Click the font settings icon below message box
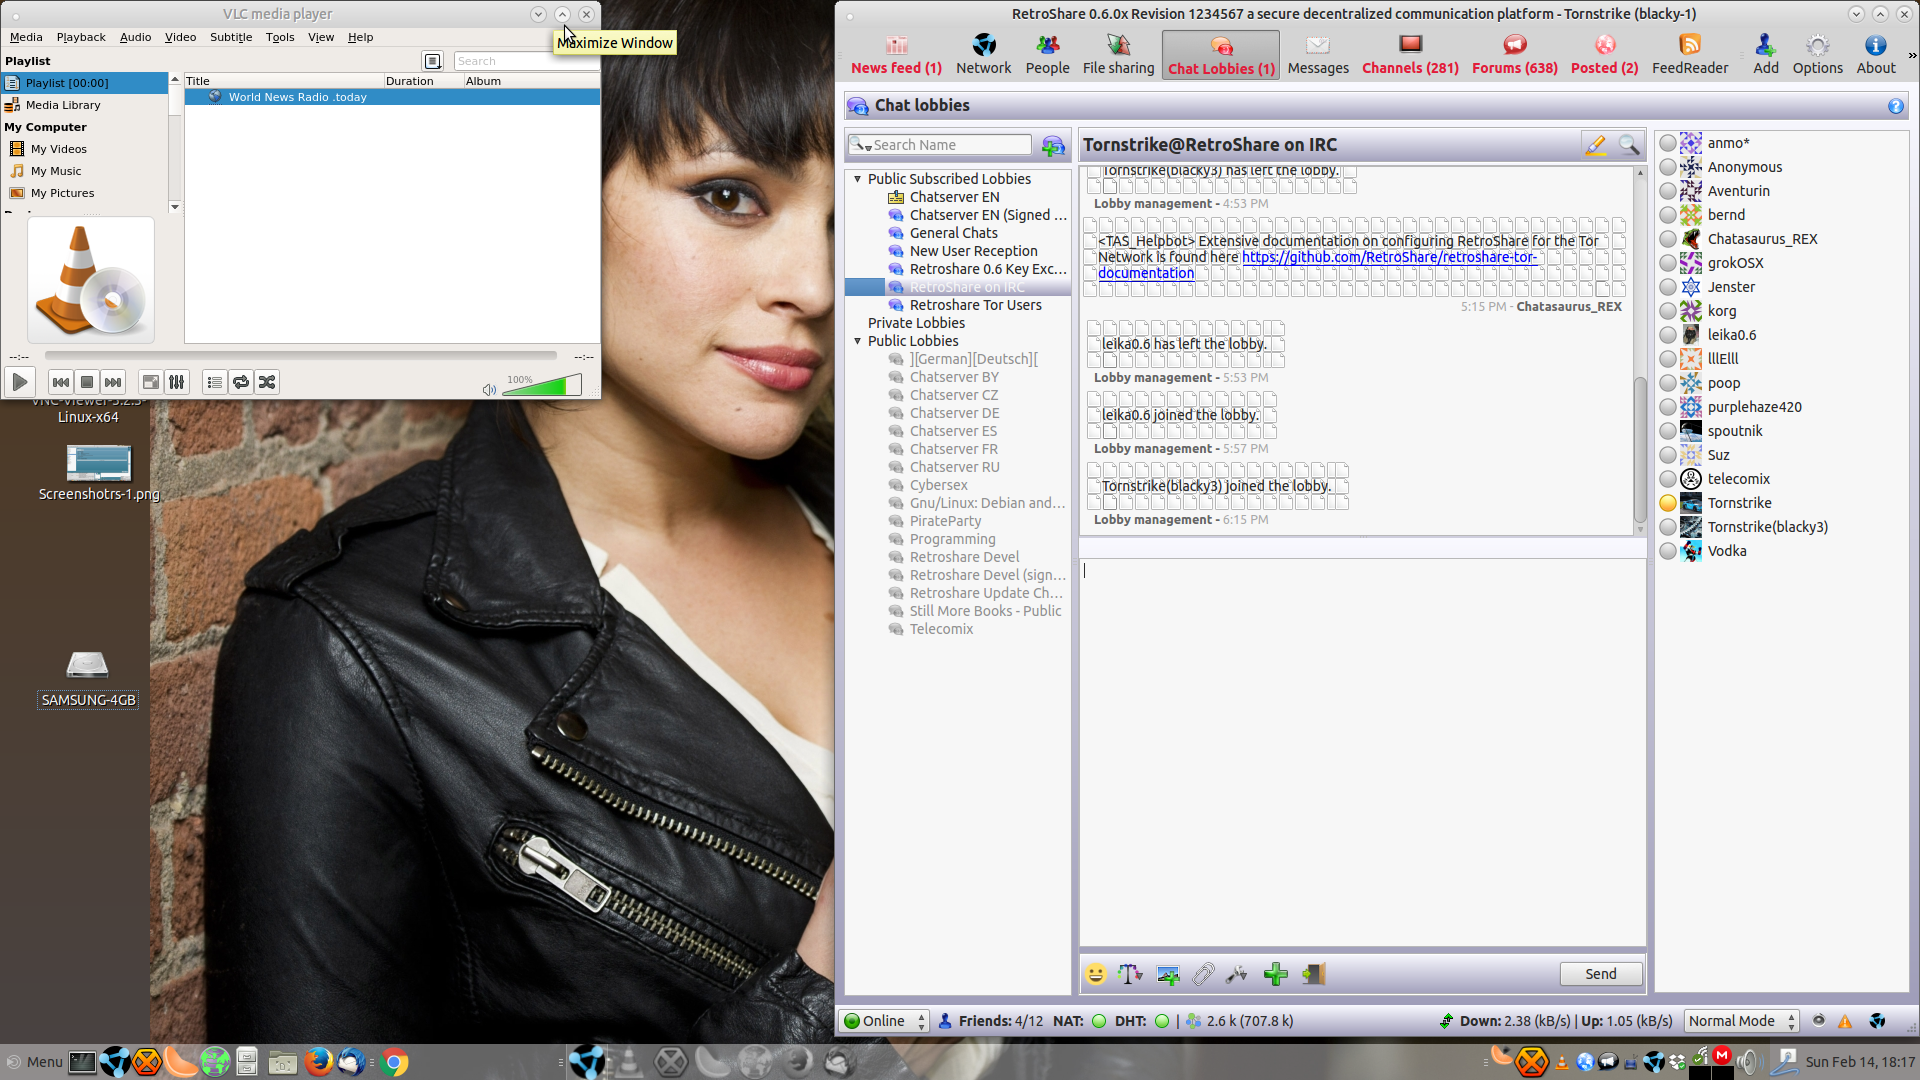 pos(1130,974)
